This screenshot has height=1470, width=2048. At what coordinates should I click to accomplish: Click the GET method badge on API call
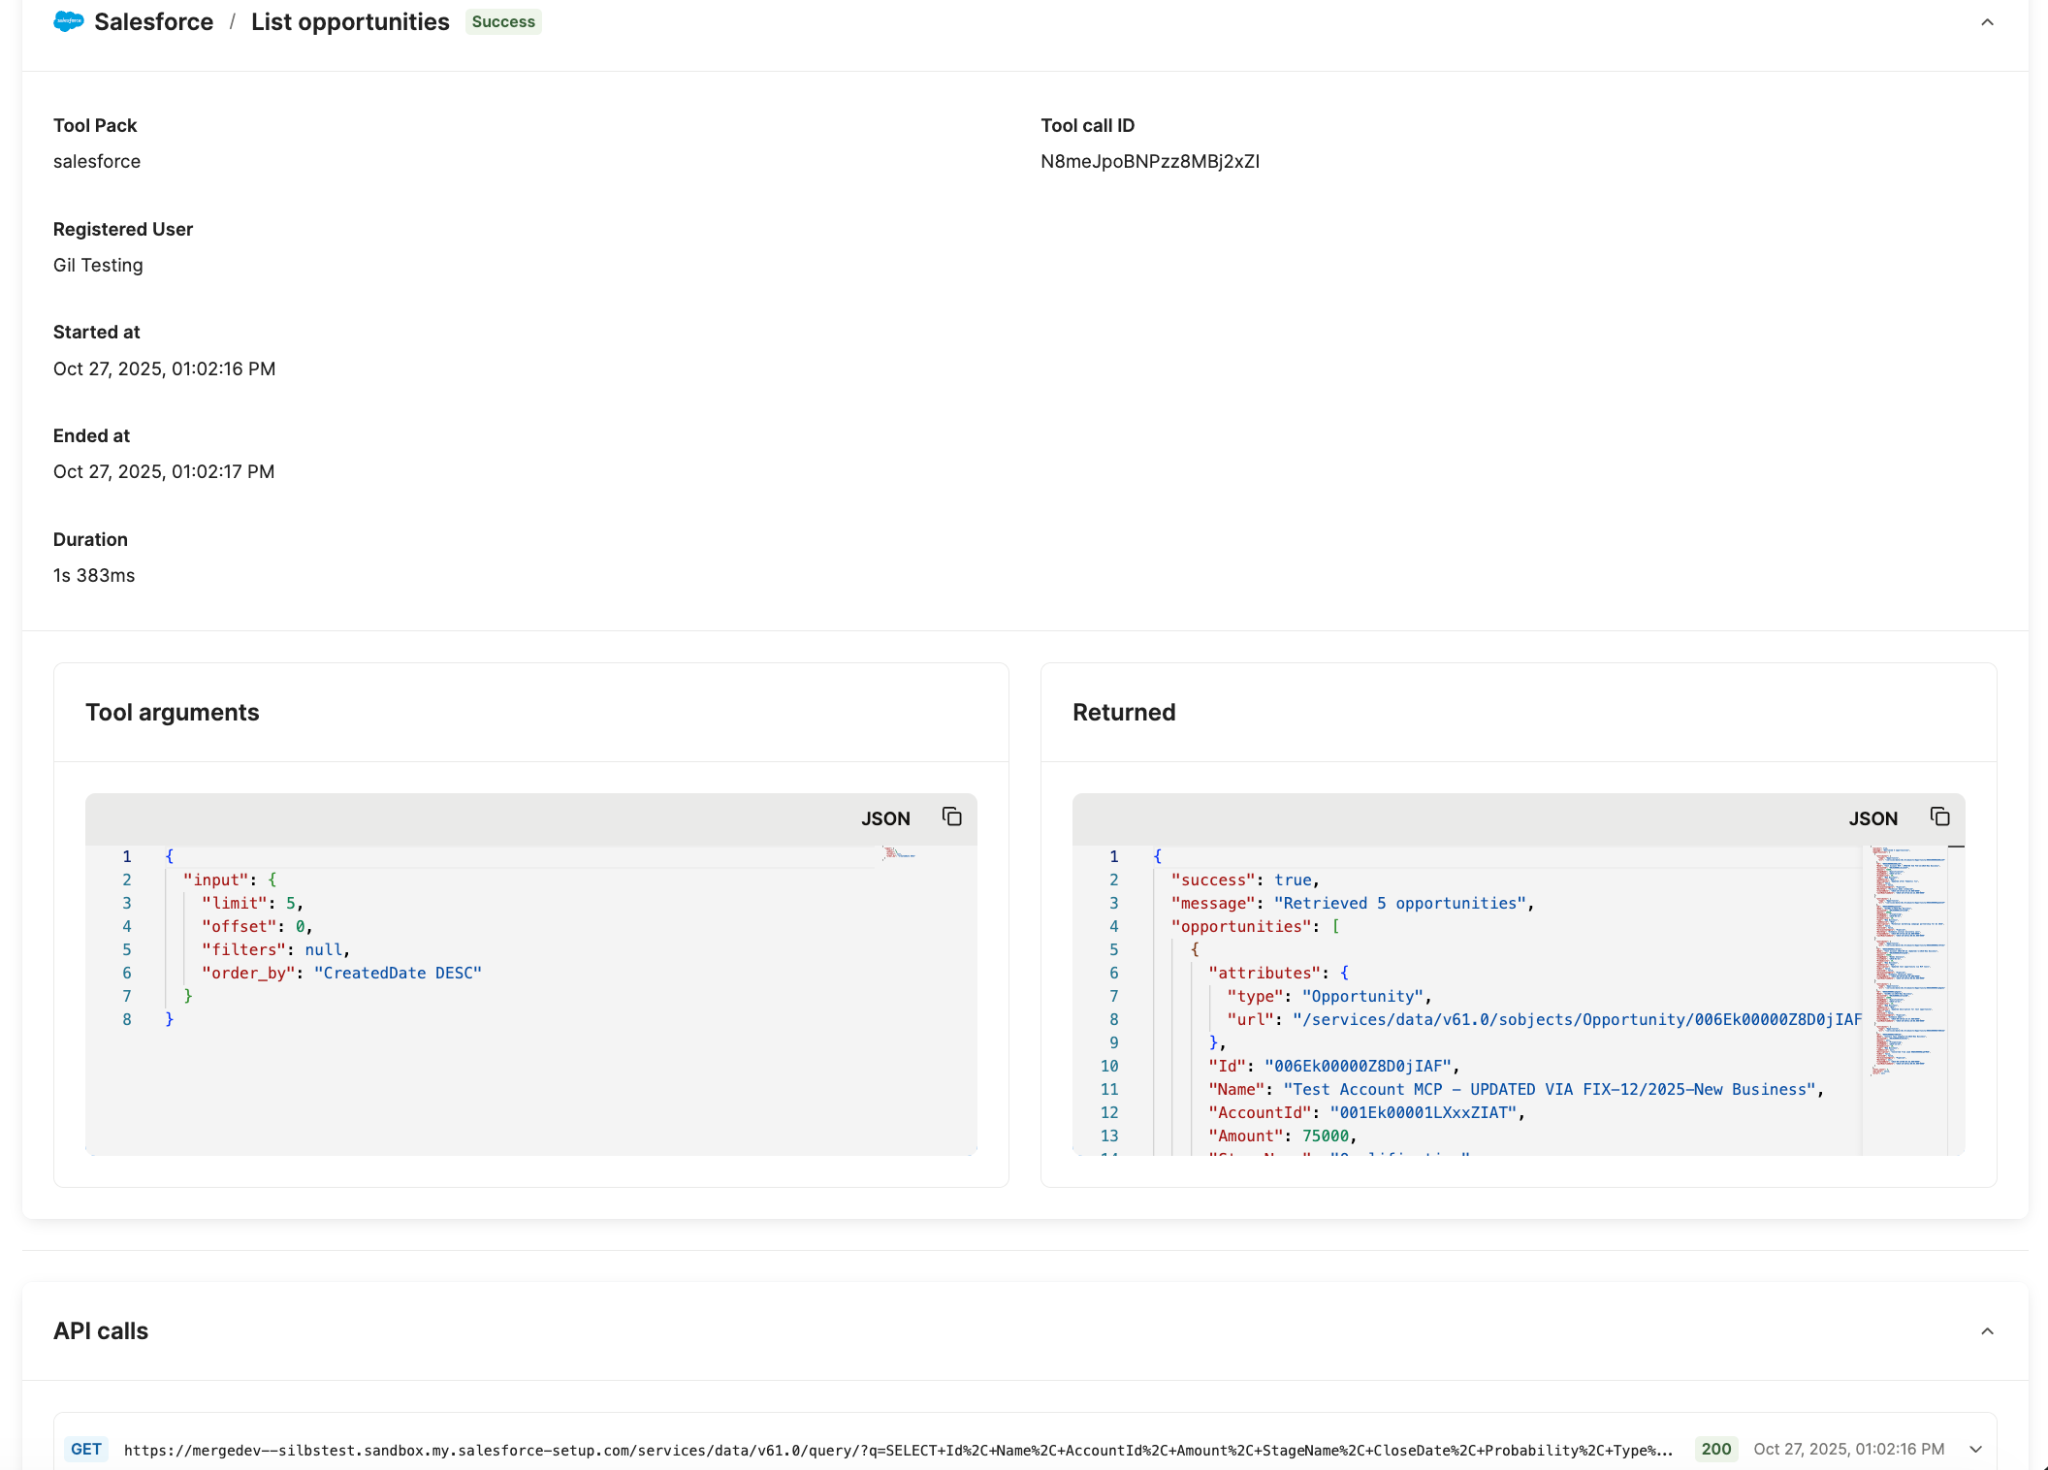coord(86,1448)
